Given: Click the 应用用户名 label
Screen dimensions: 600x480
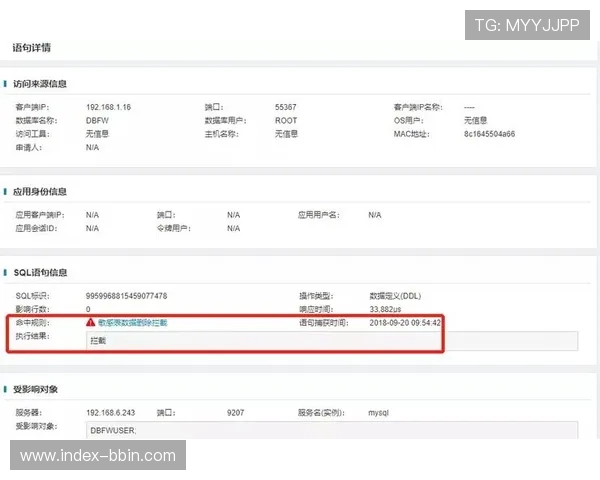Looking at the screenshot, I should tap(319, 215).
